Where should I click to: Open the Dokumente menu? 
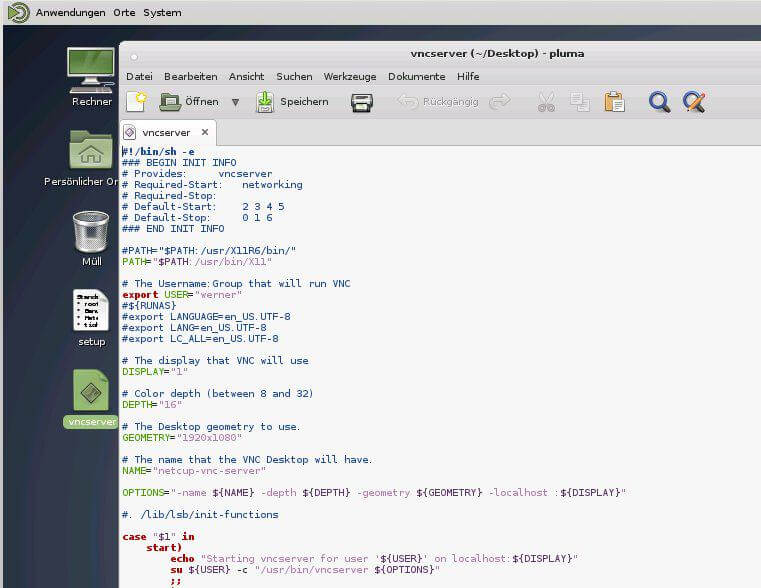[416, 76]
